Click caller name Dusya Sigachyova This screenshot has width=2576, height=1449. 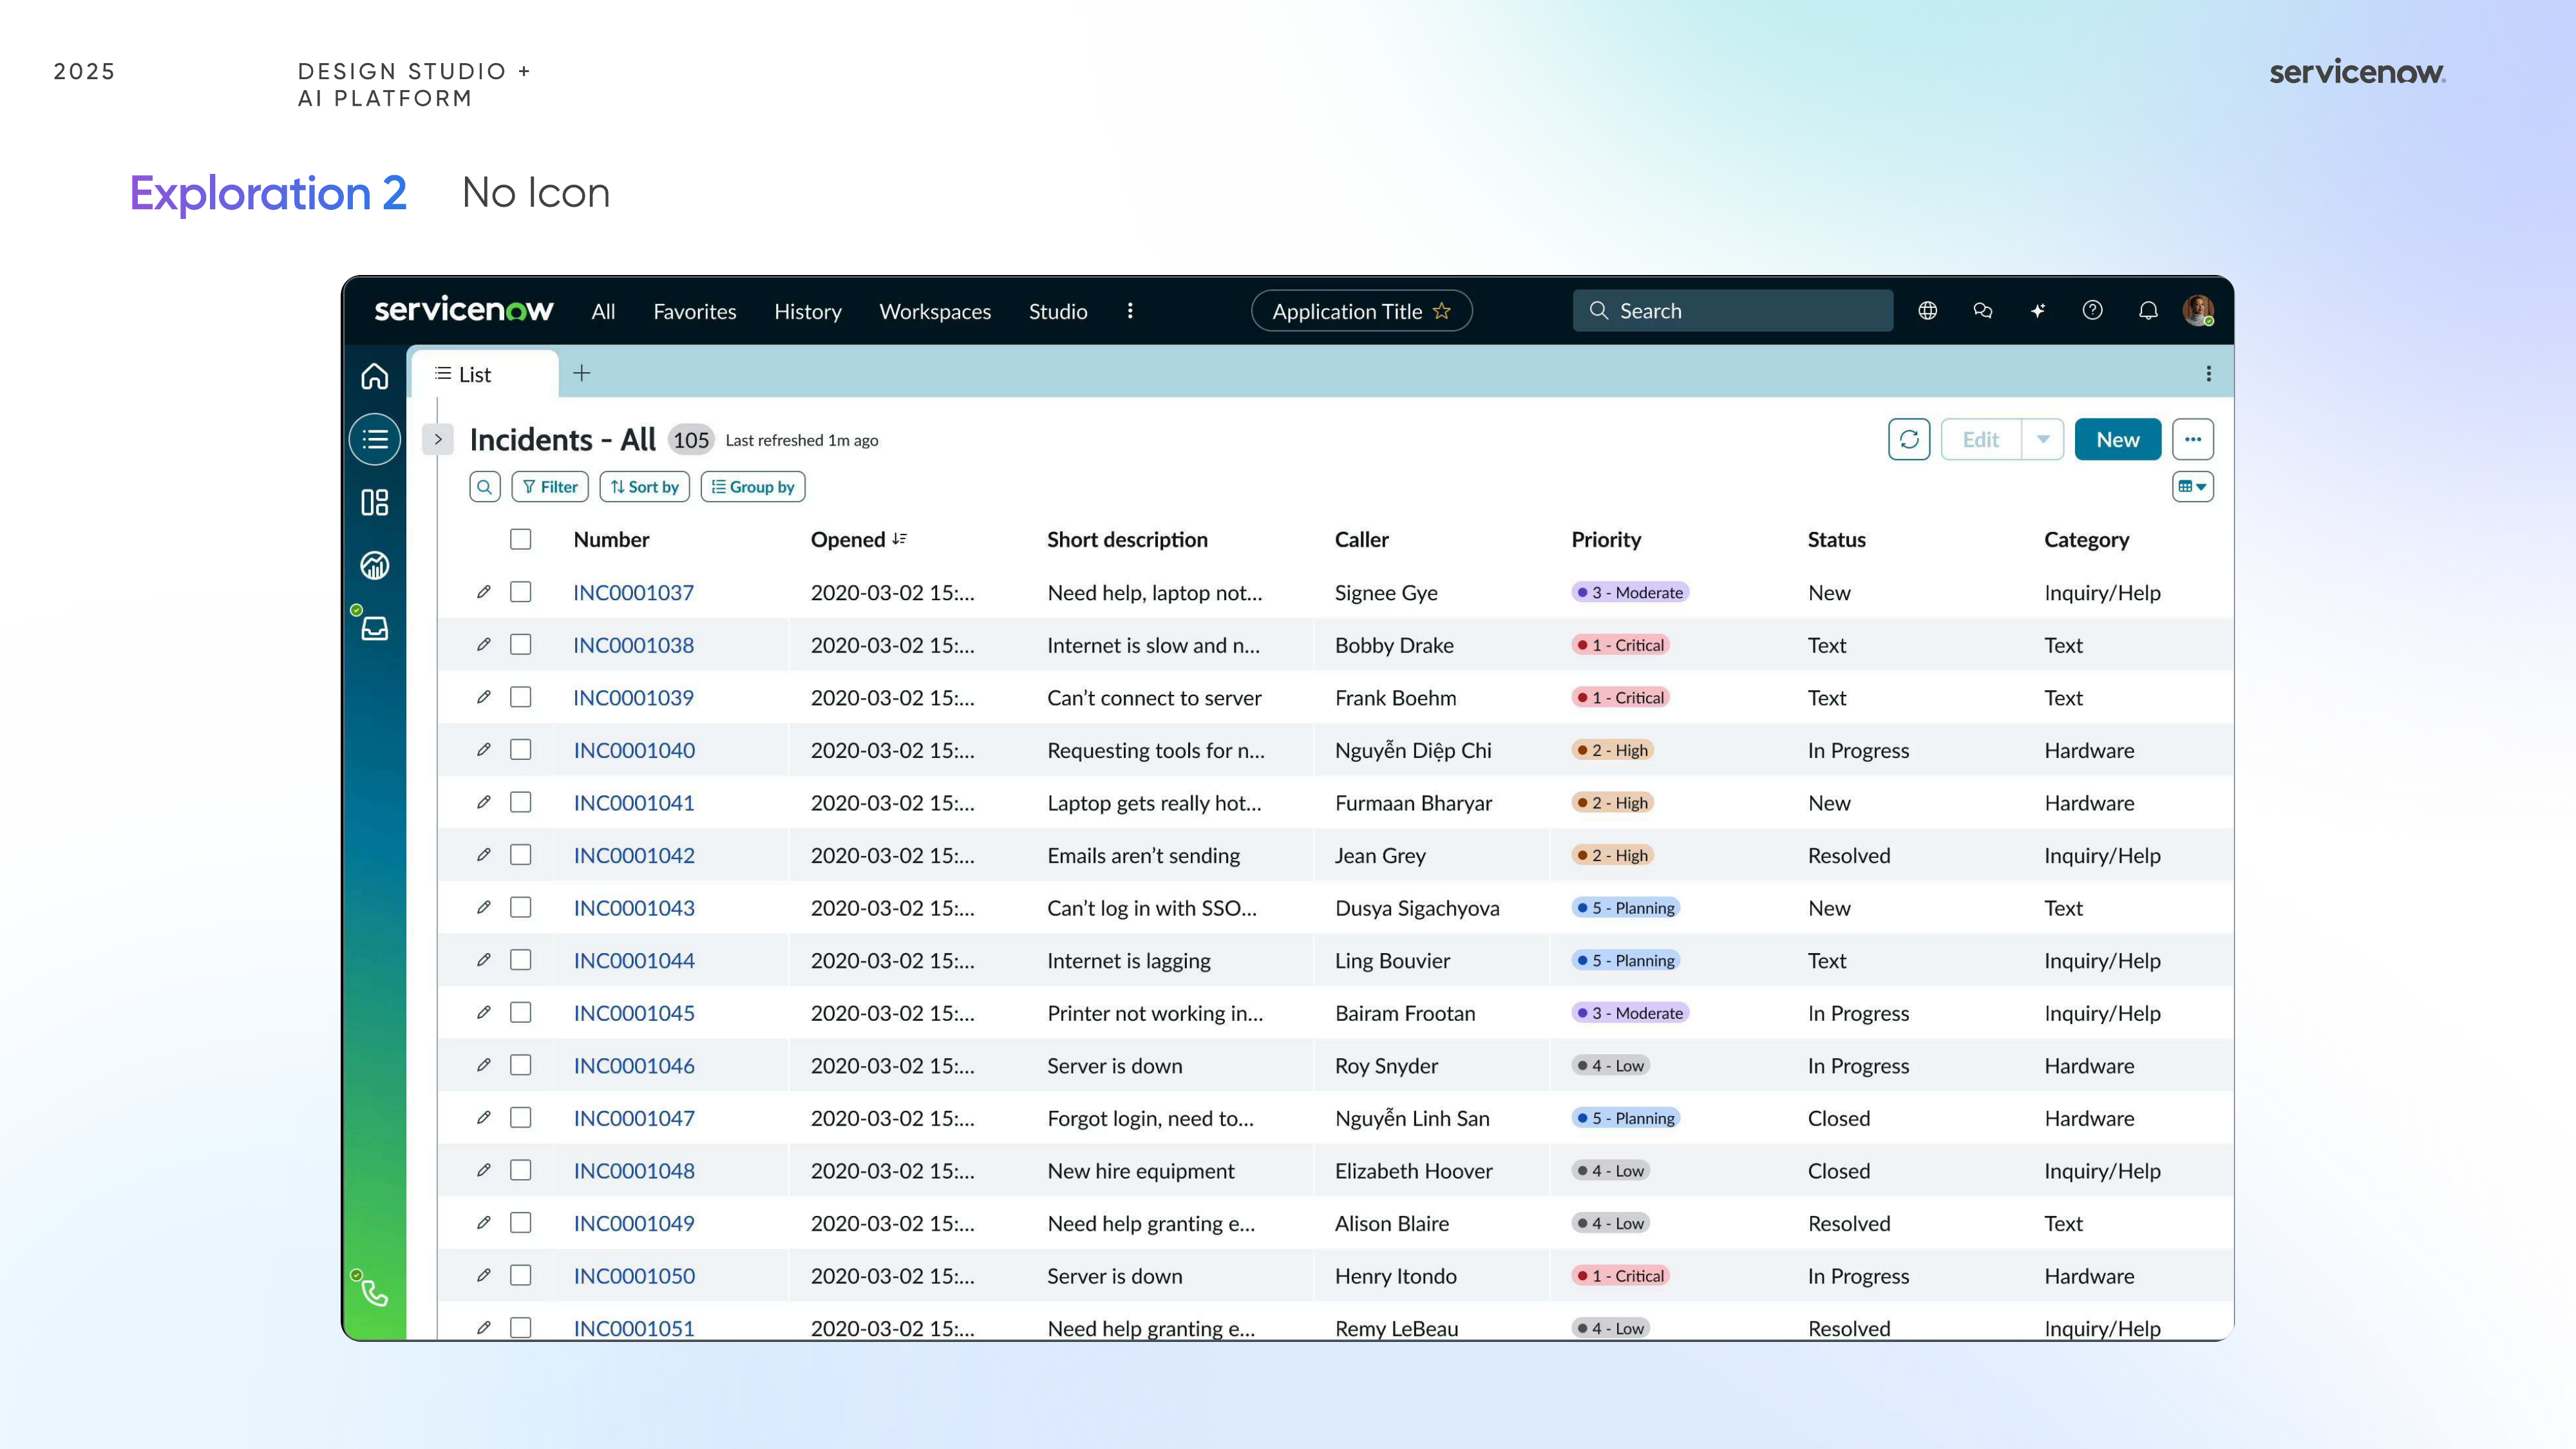point(1417,908)
